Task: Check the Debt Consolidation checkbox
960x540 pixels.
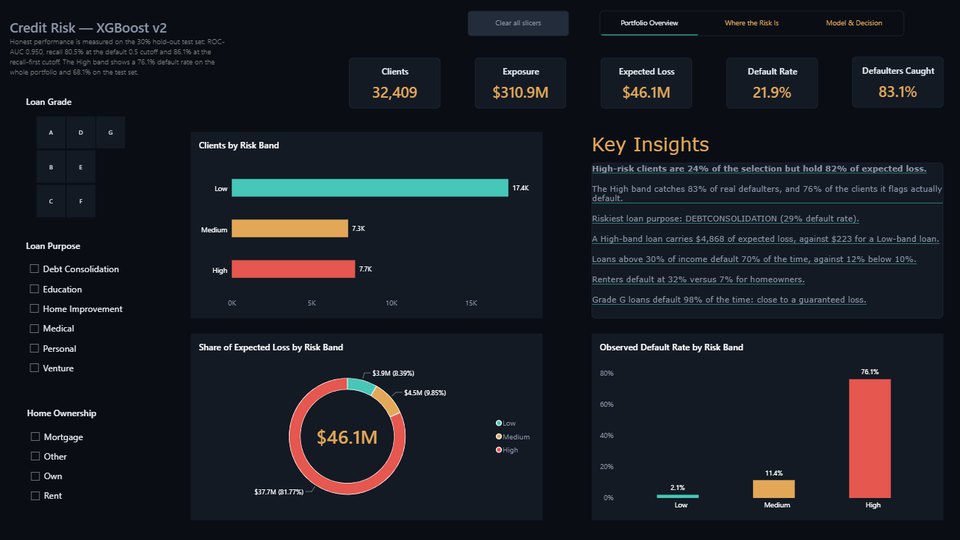Action: tap(34, 269)
